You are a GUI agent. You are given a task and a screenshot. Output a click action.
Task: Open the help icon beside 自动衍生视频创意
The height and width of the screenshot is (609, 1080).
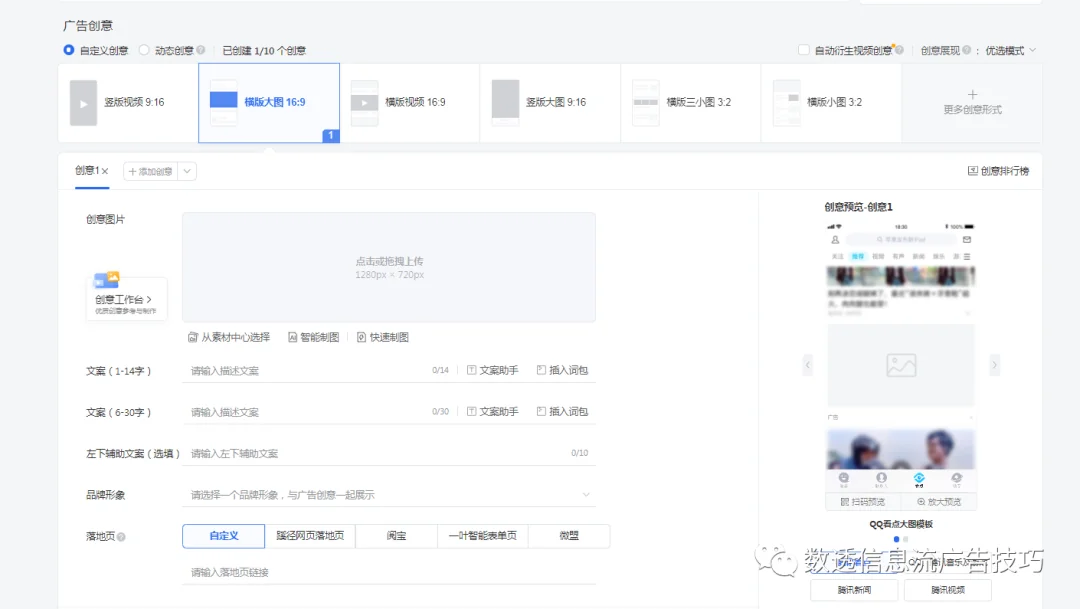[x=900, y=50]
